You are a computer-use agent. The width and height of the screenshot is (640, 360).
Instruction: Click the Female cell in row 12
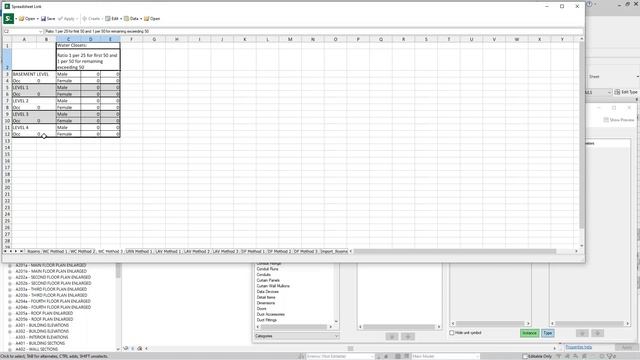click(68, 134)
